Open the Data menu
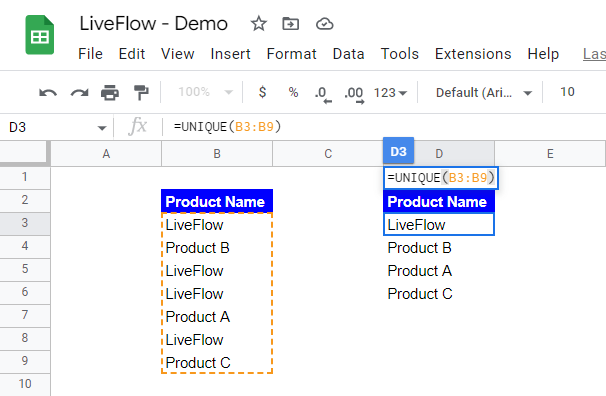606x396 pixels. 348,54
